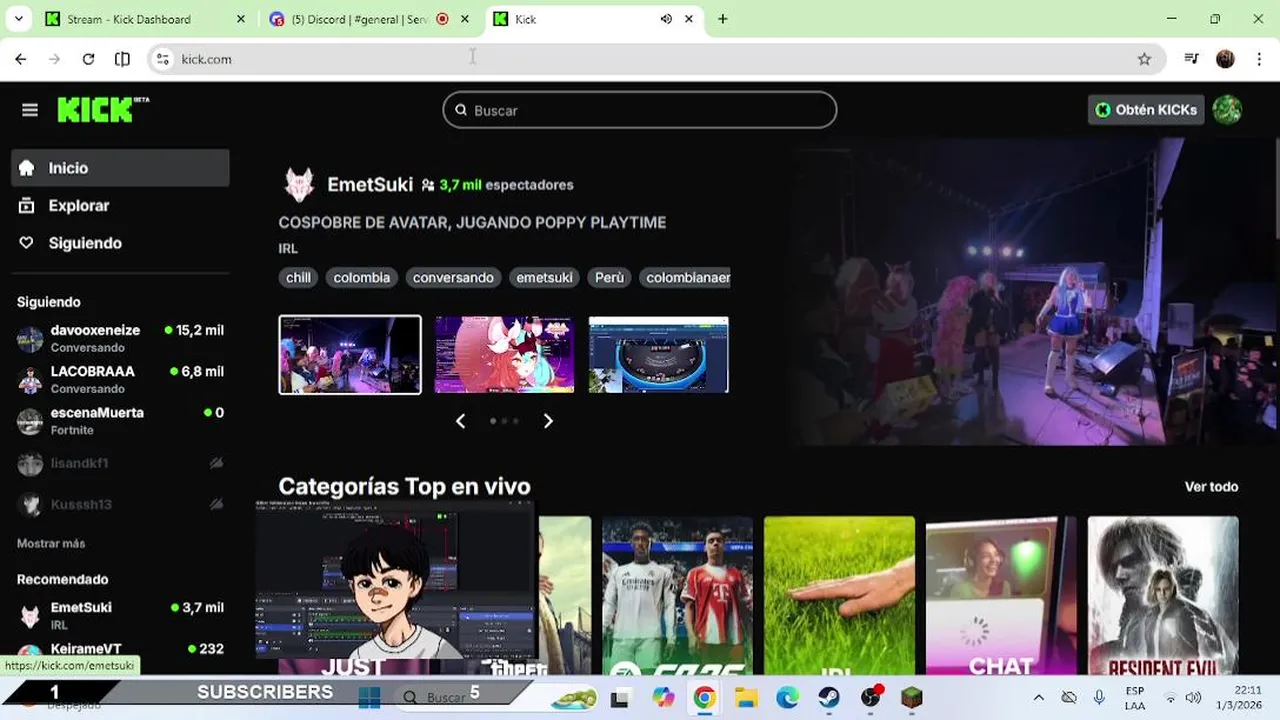View site information icon in address bar
The width and height of the screenshot is (1280, 720).
(164, 59)
